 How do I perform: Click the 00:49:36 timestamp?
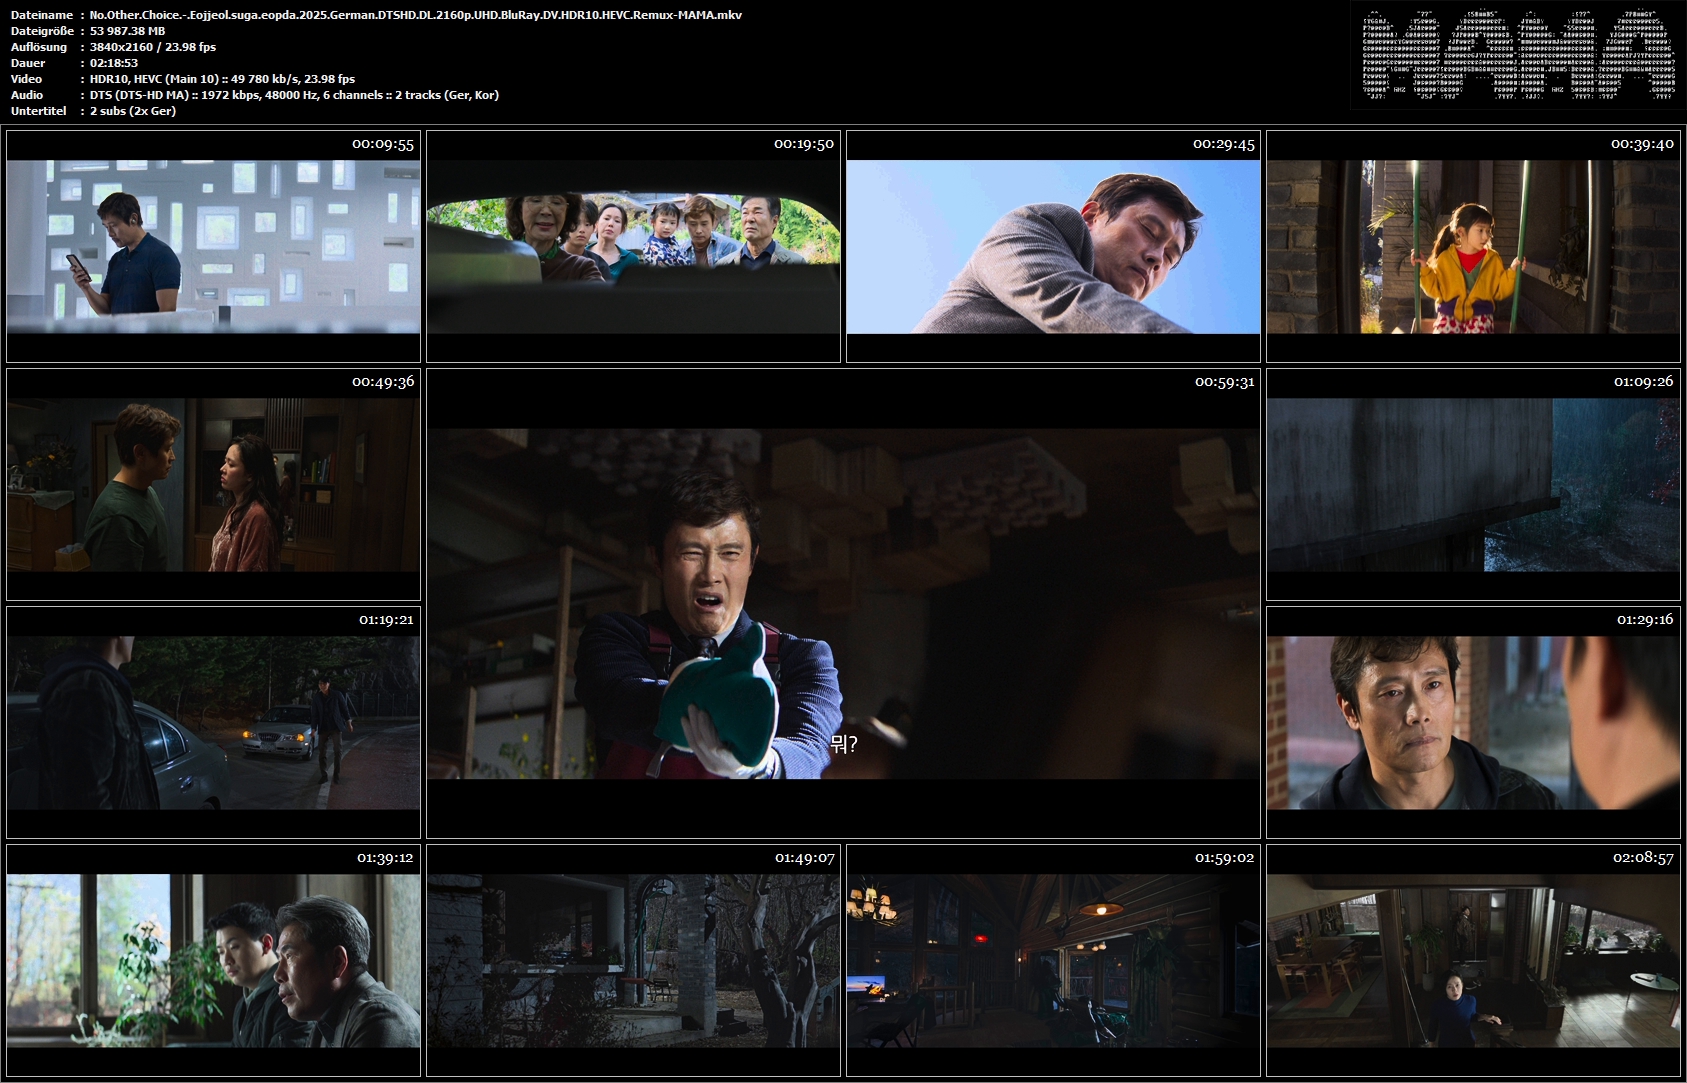(383, 382)
